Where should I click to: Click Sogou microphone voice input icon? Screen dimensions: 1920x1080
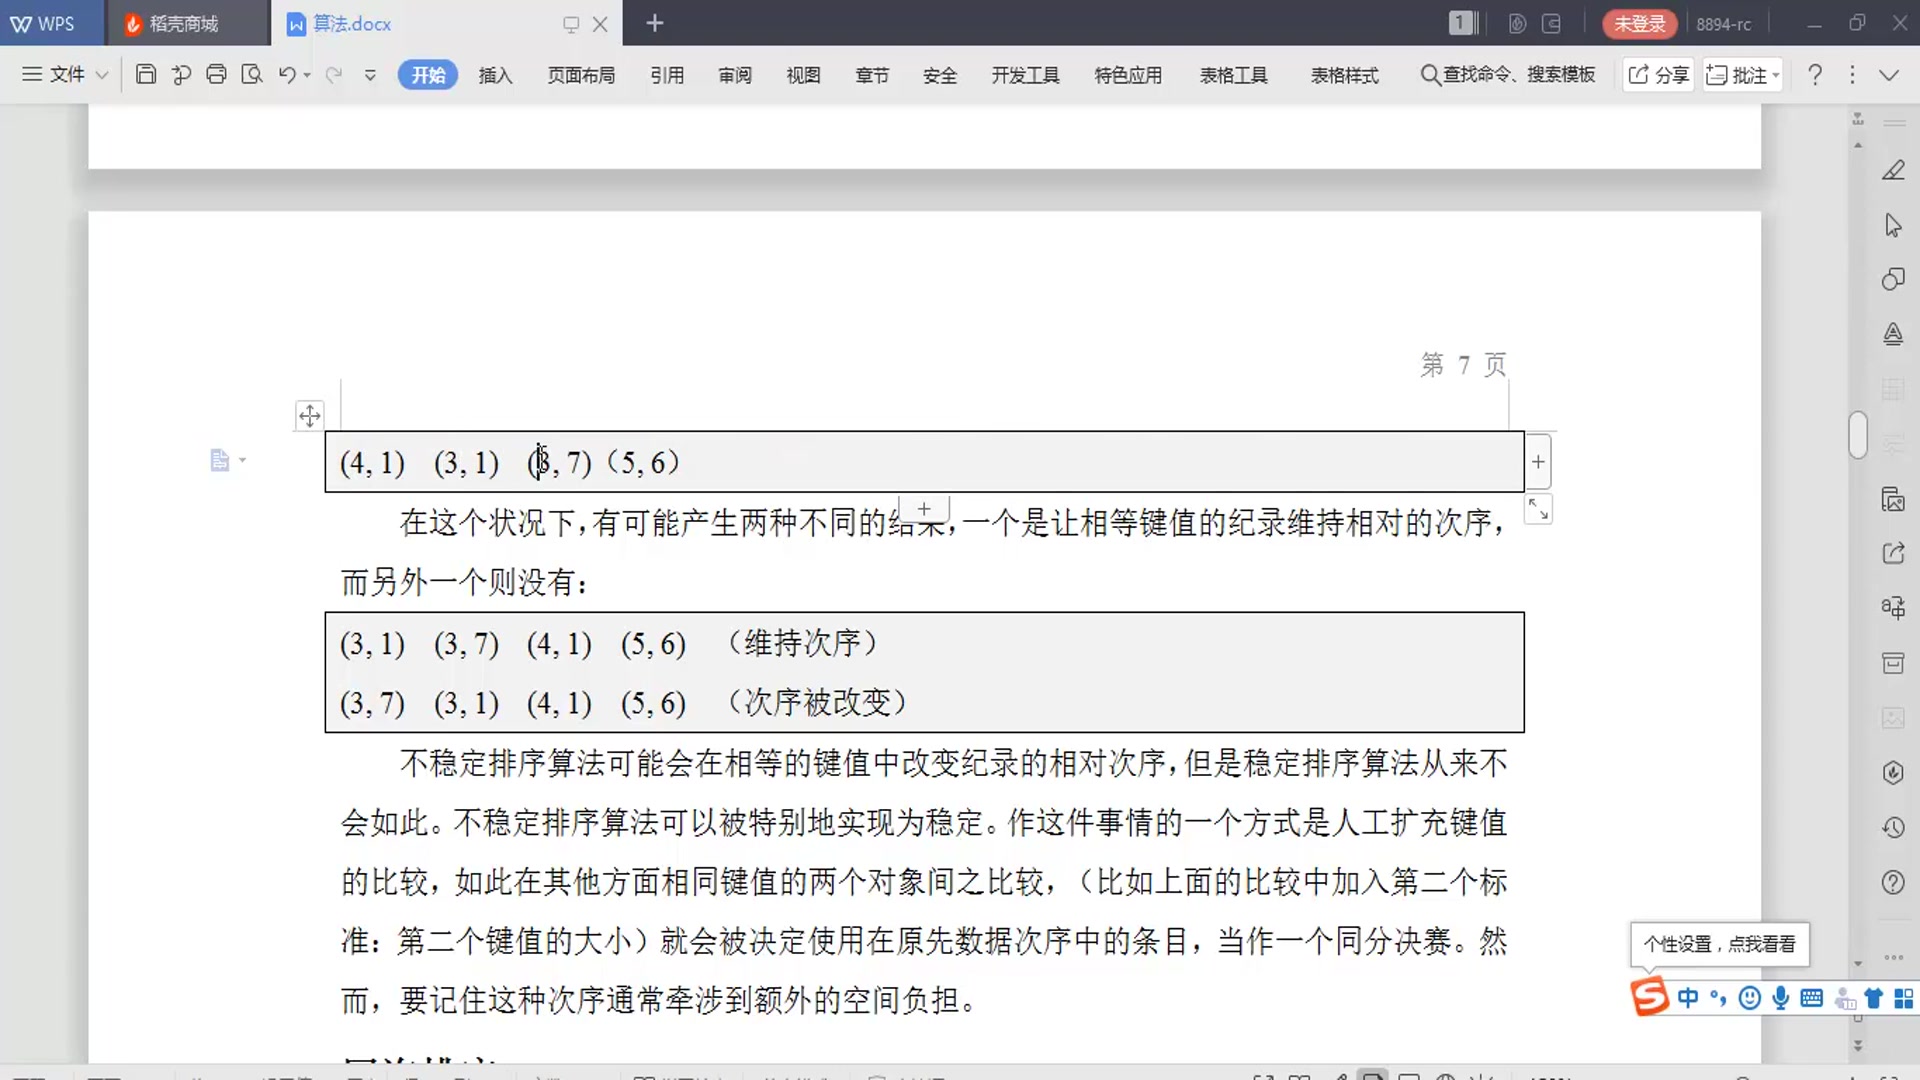(x=1780, y=998)
